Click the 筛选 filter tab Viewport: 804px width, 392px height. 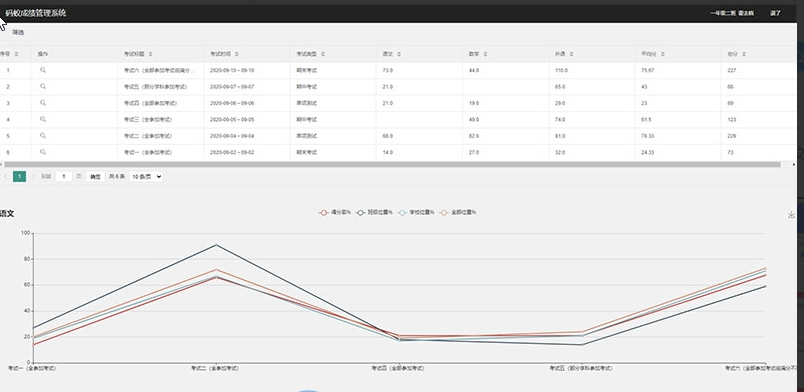[x=18, y=32]
